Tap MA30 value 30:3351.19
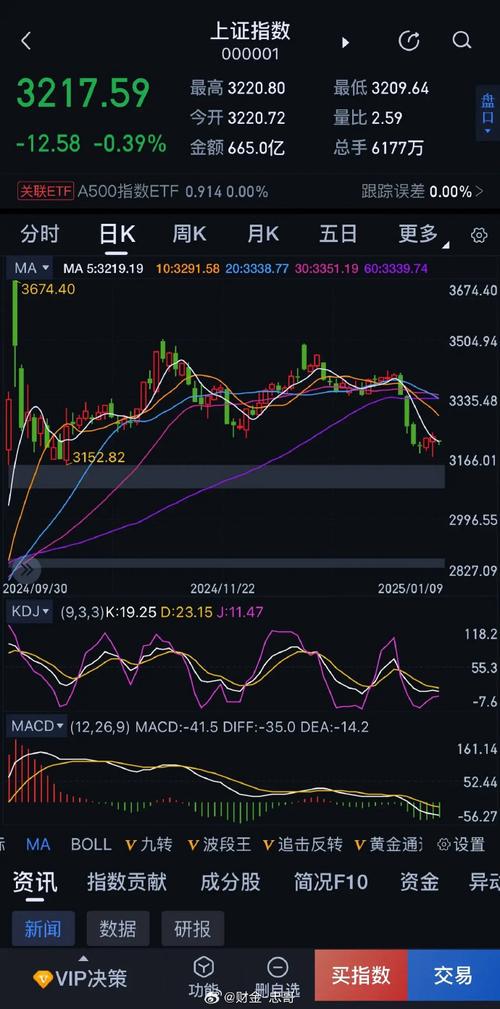The height and width of the screenshot is (1009, 500). tap(326, 268)
